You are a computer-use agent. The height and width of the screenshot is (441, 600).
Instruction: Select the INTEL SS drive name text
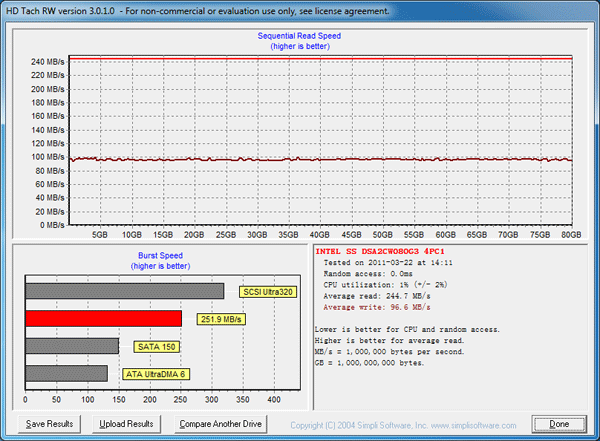pos(380,253)
